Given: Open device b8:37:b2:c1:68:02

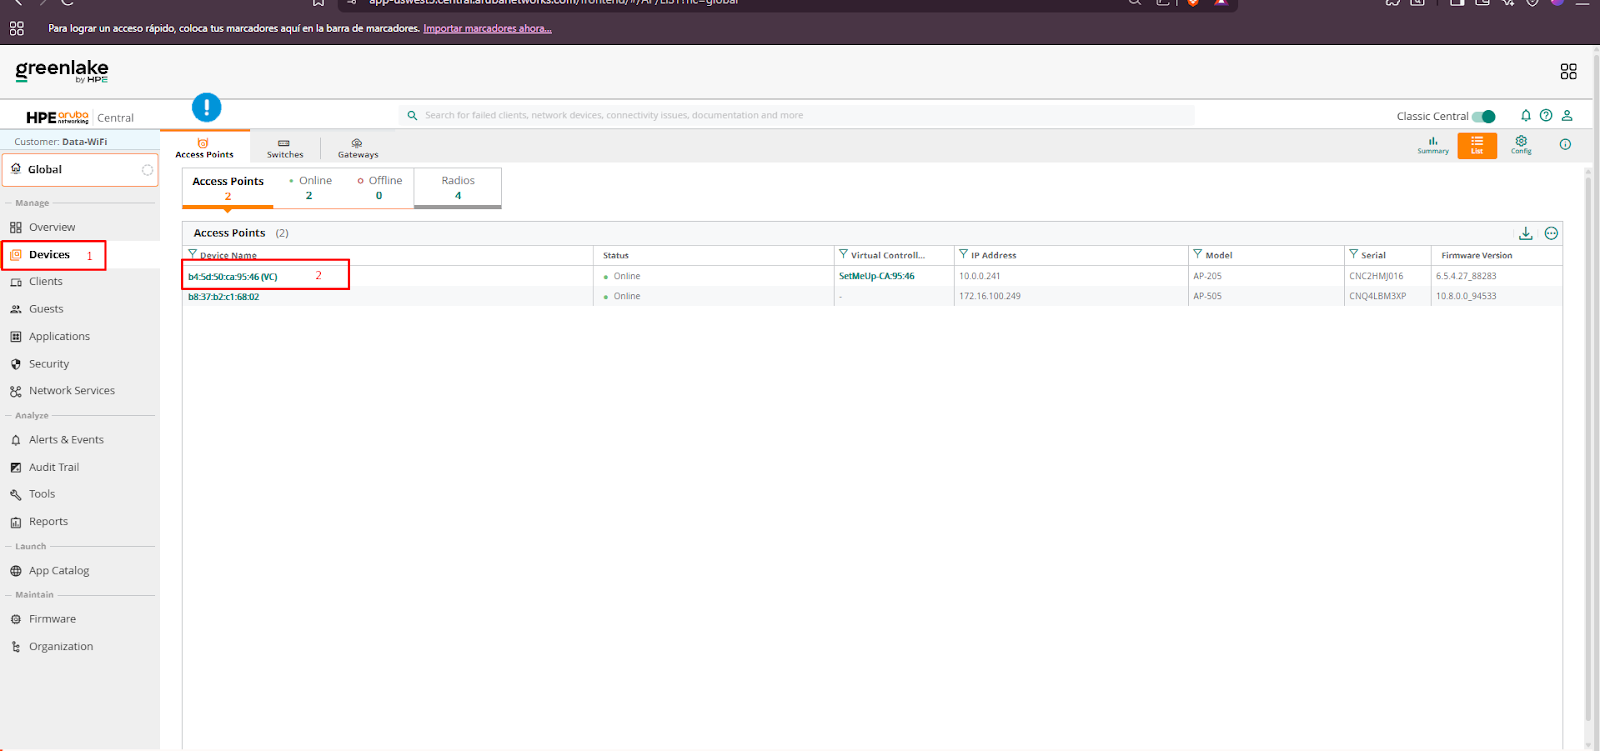Looking at the screenshot, I should pyautogui.click(x=224, y=297).
